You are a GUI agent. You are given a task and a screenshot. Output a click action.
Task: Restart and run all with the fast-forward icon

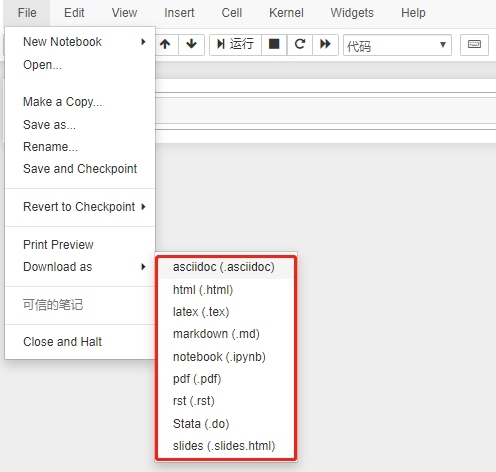click(x=325, y=44)
